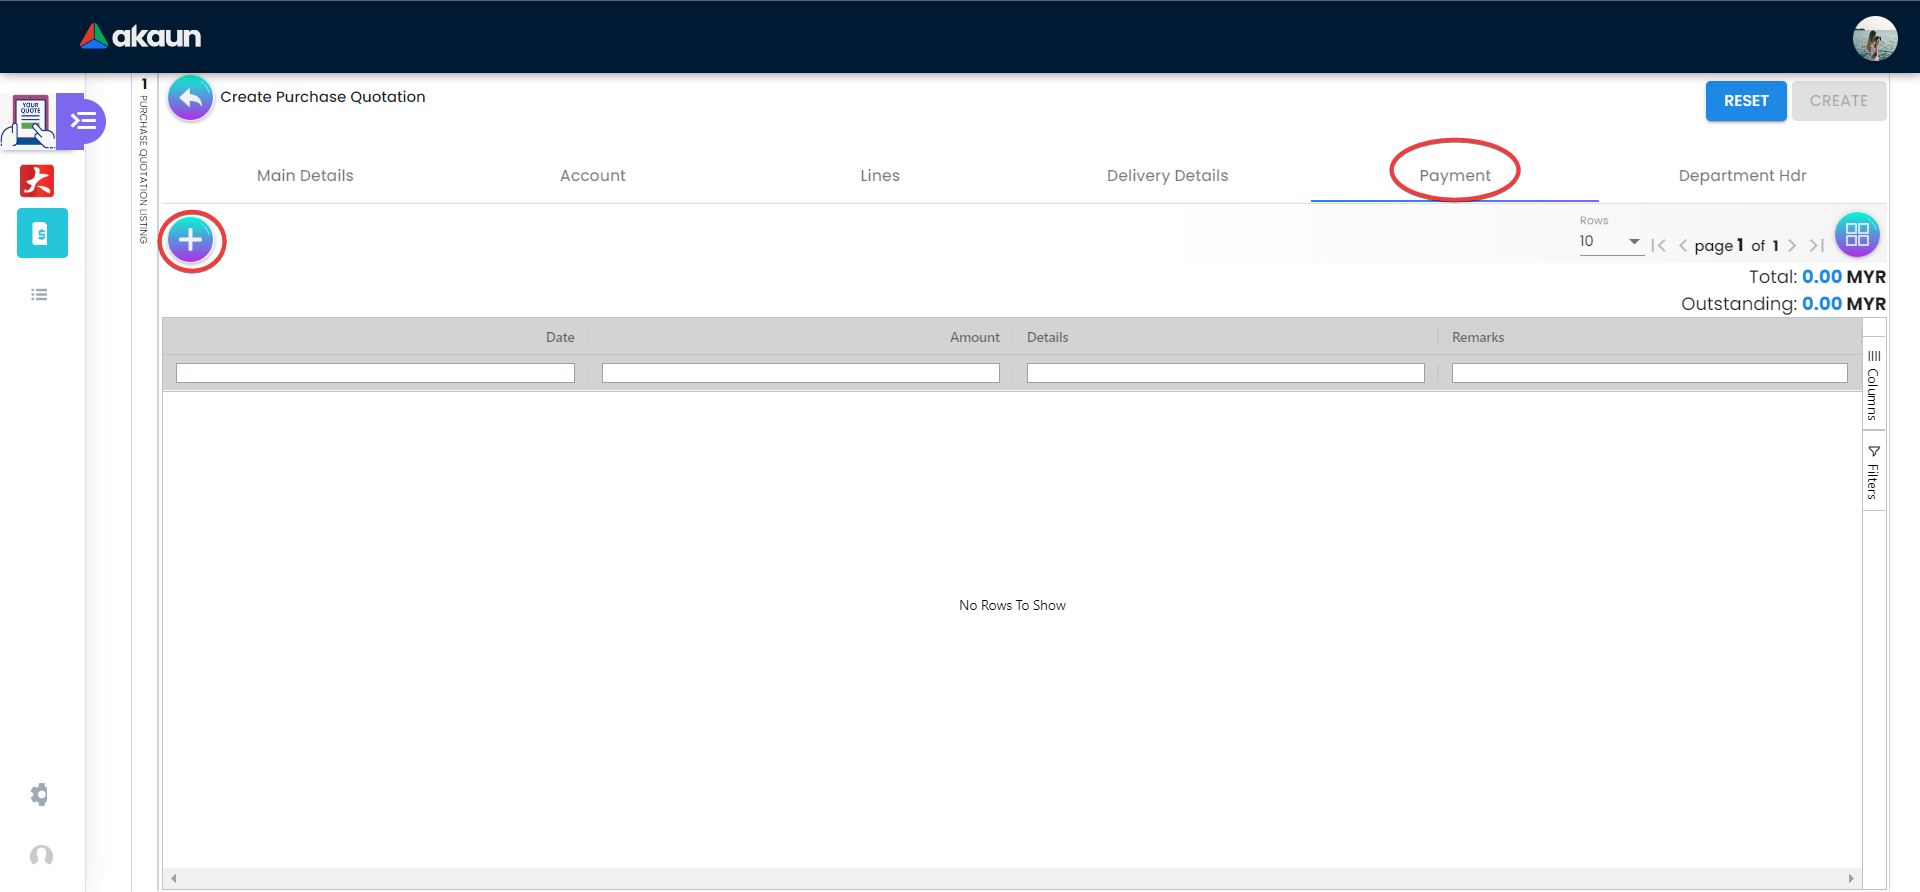Image resolution: width=1920 pixels, height=892 pixels.
Task: Open the Rows per page dropdown
Action: tap(1611, 241)
